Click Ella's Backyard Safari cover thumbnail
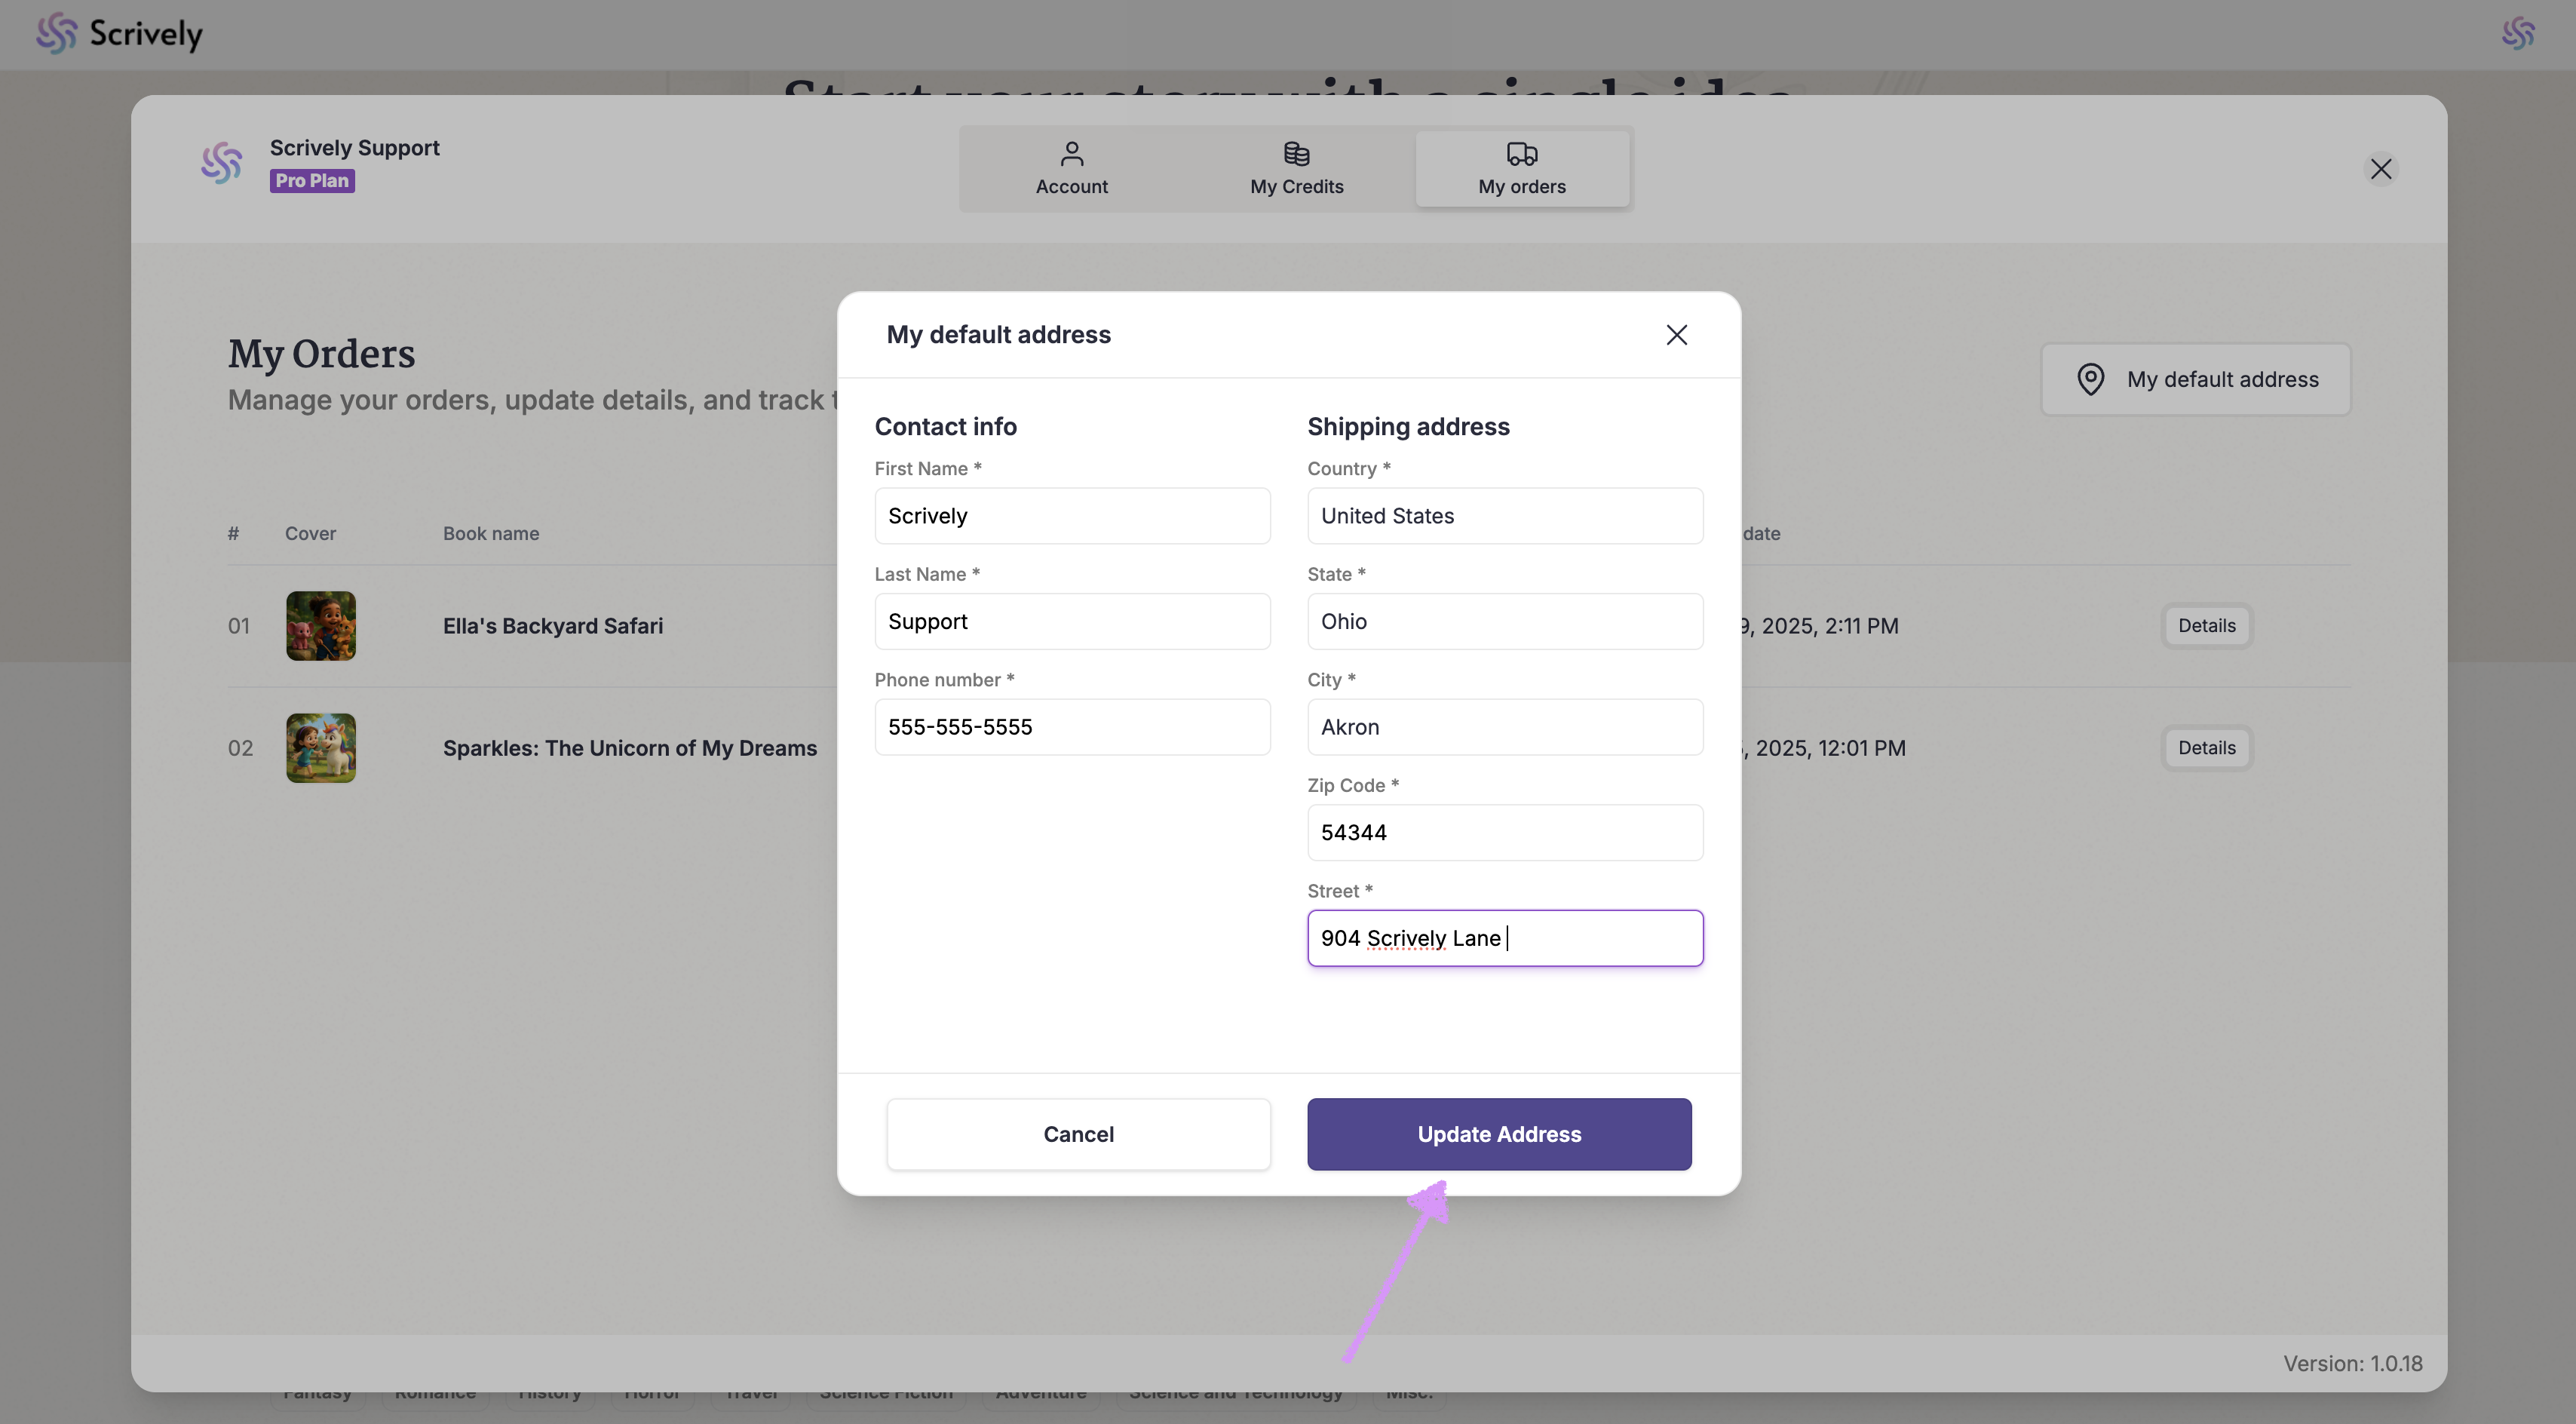The image size is (2576, 1424). (x=321, y=626)
